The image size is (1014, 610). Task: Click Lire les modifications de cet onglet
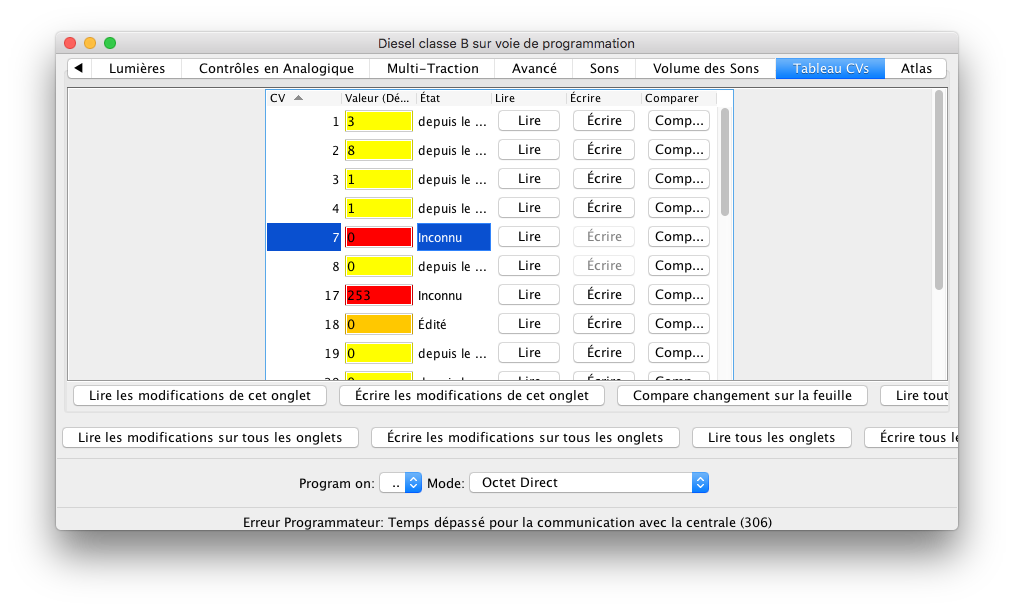[200, 396]
